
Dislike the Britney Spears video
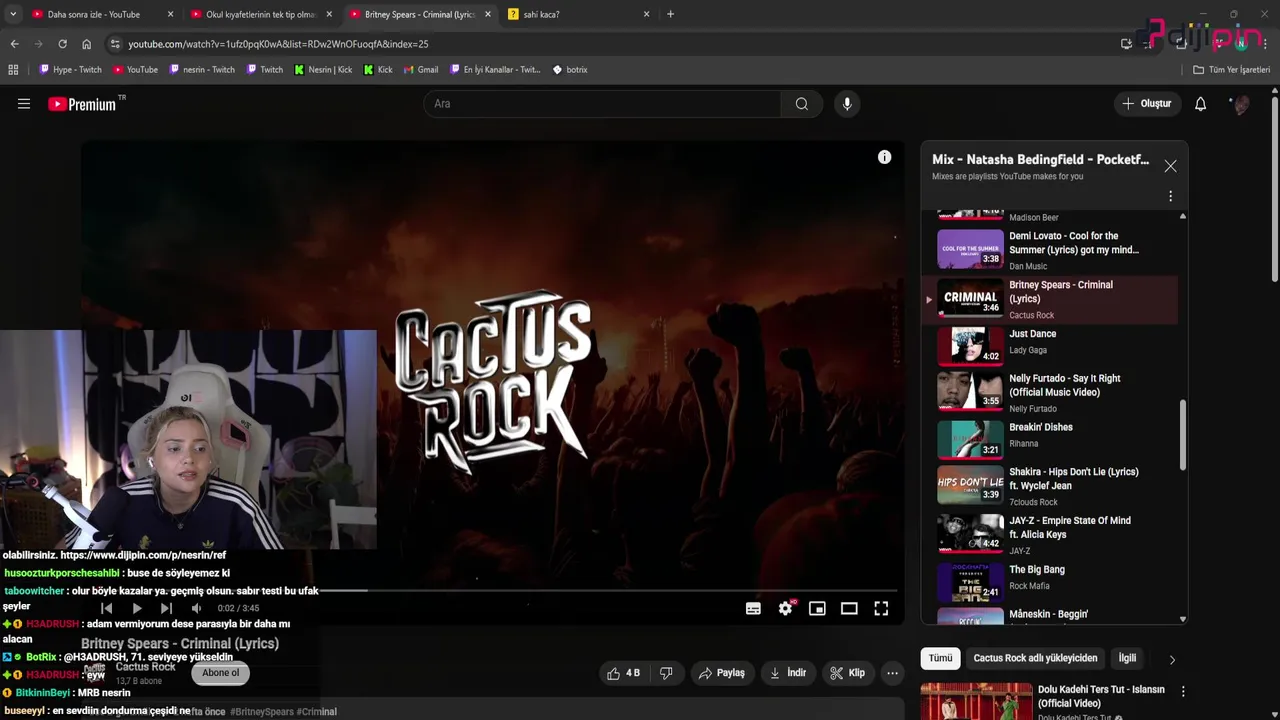pyautogui.click(x=666, y=673)
